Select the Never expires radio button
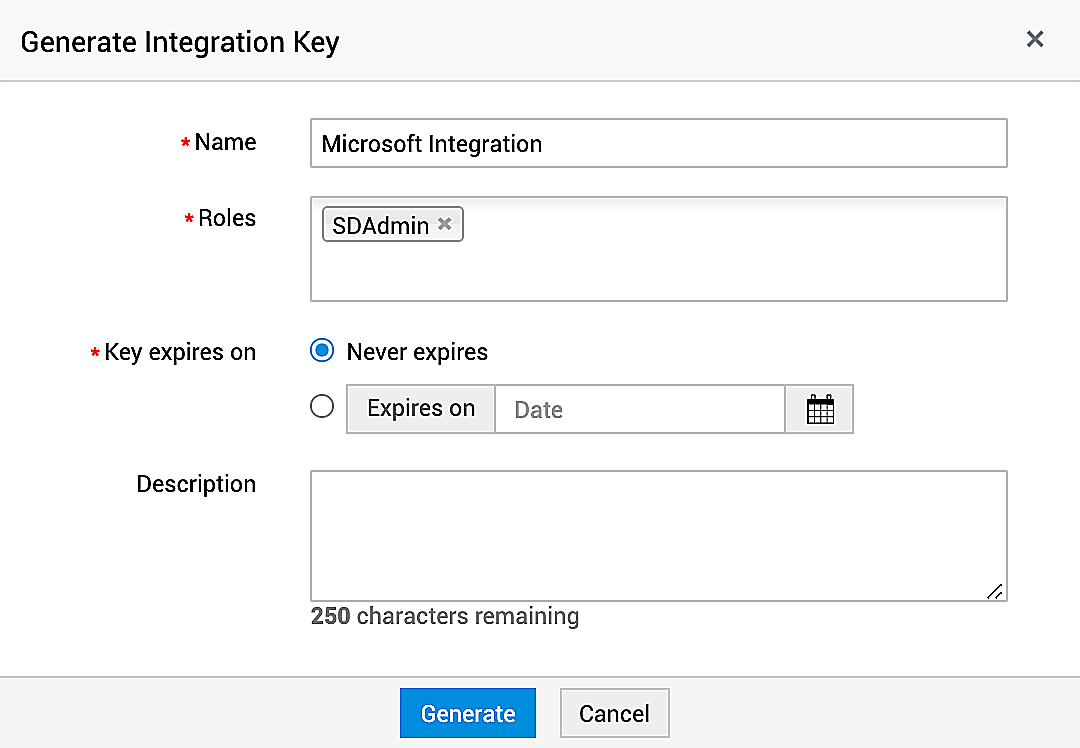This screenshot has width=1080, height=748. [x=322, y=351]
